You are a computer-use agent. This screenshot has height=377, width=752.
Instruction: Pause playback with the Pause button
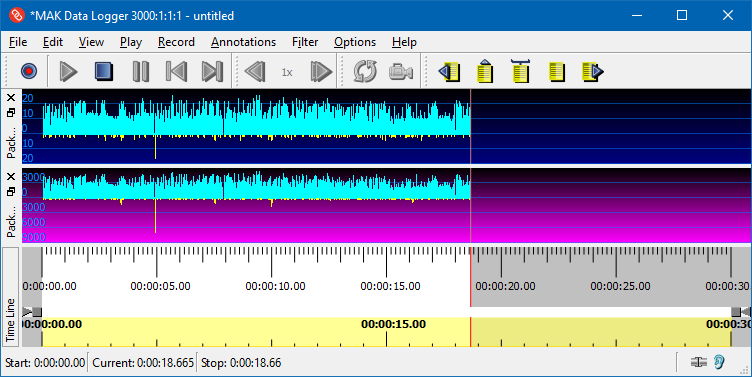[x=141, y=71]
